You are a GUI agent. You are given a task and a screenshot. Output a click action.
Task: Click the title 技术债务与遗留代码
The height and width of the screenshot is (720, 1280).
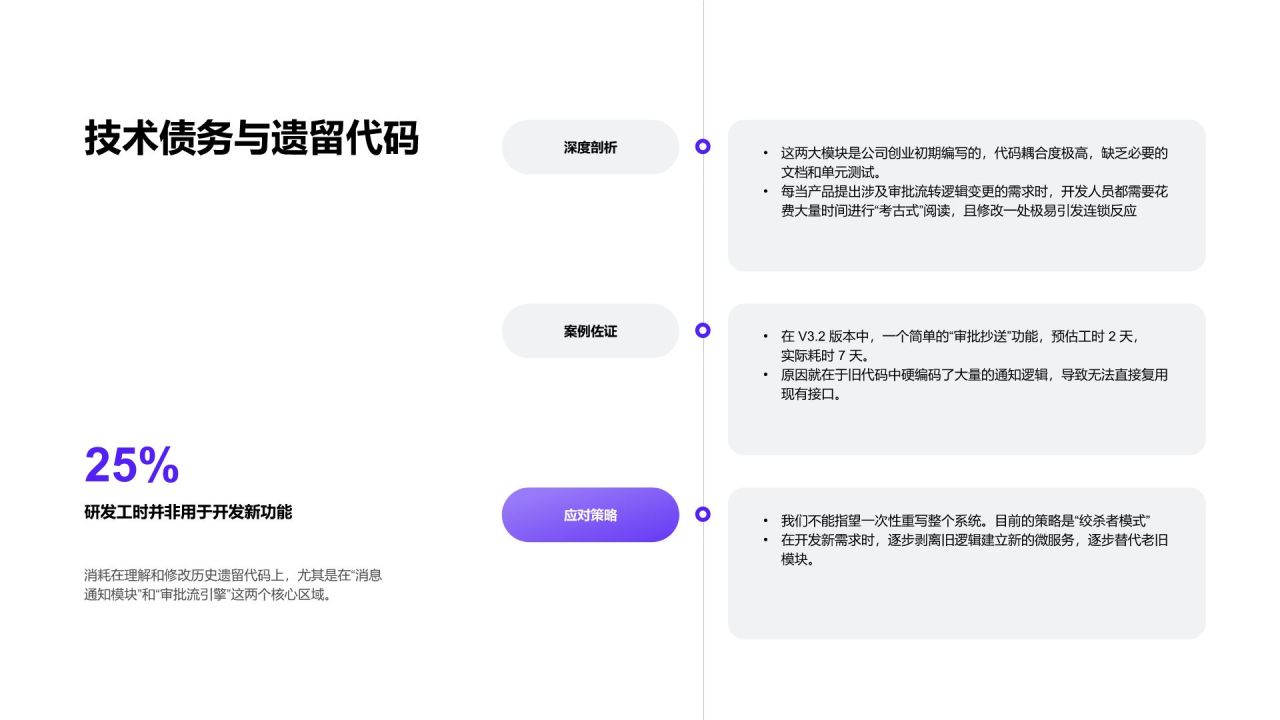coord(251,139)
